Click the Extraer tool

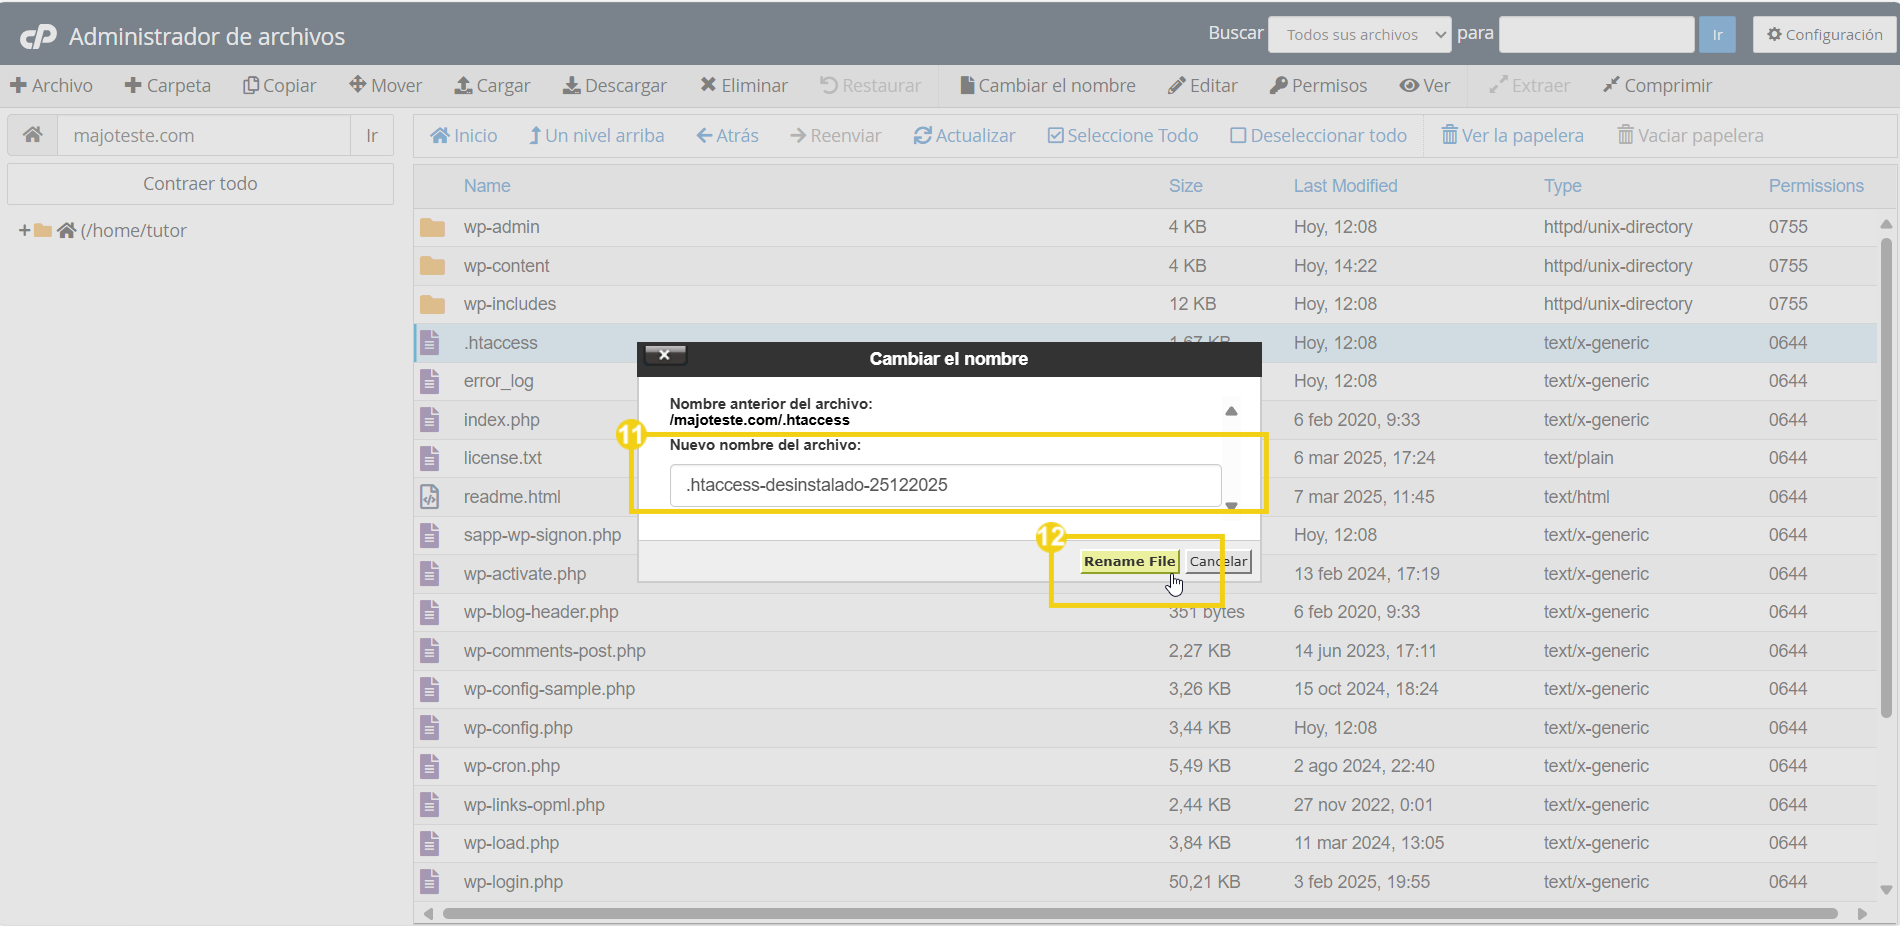click(1529, 85)
